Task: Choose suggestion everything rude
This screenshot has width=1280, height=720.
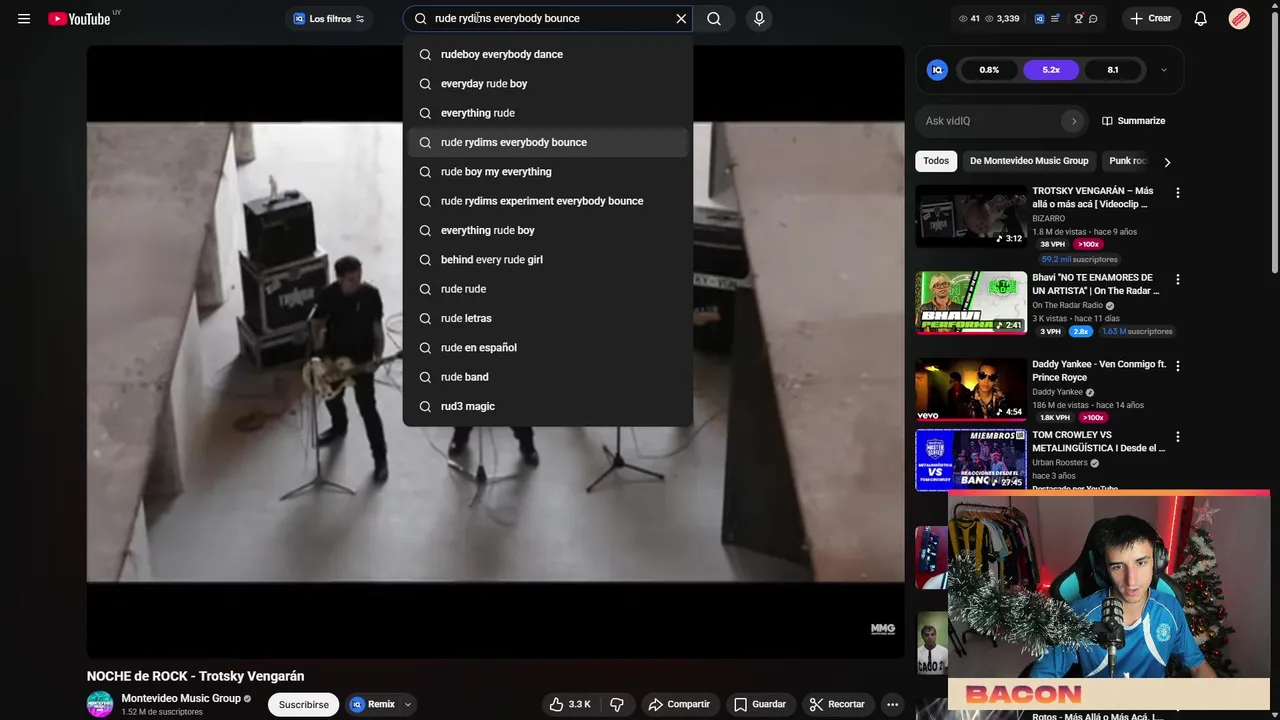Action: point(548,113)
